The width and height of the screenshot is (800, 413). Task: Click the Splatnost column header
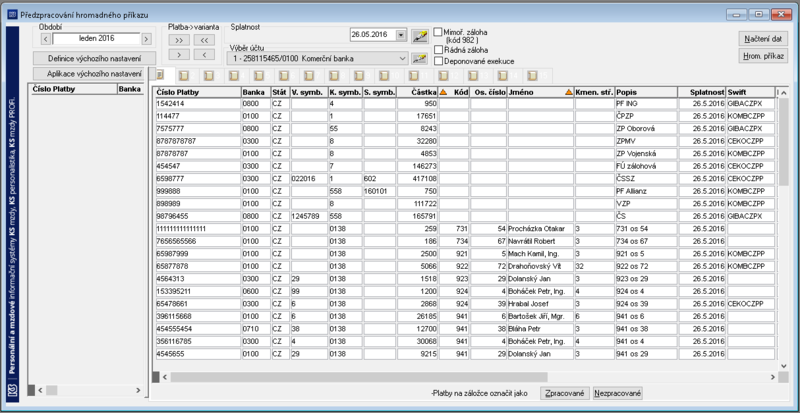point(702,92)
